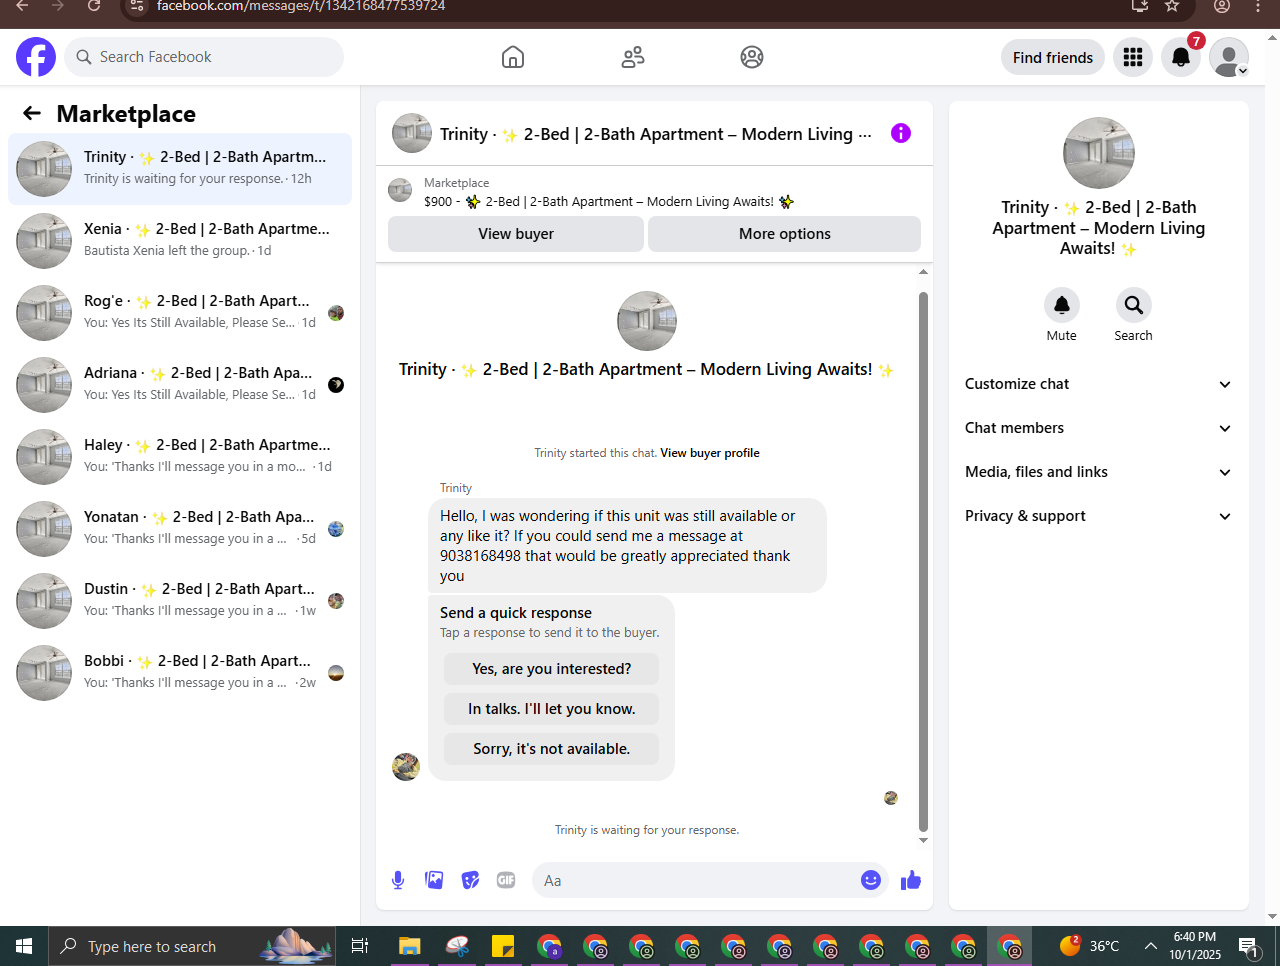Send quick response "Yes, are you interested?"

pyautogui.click(x=551, y=669)
